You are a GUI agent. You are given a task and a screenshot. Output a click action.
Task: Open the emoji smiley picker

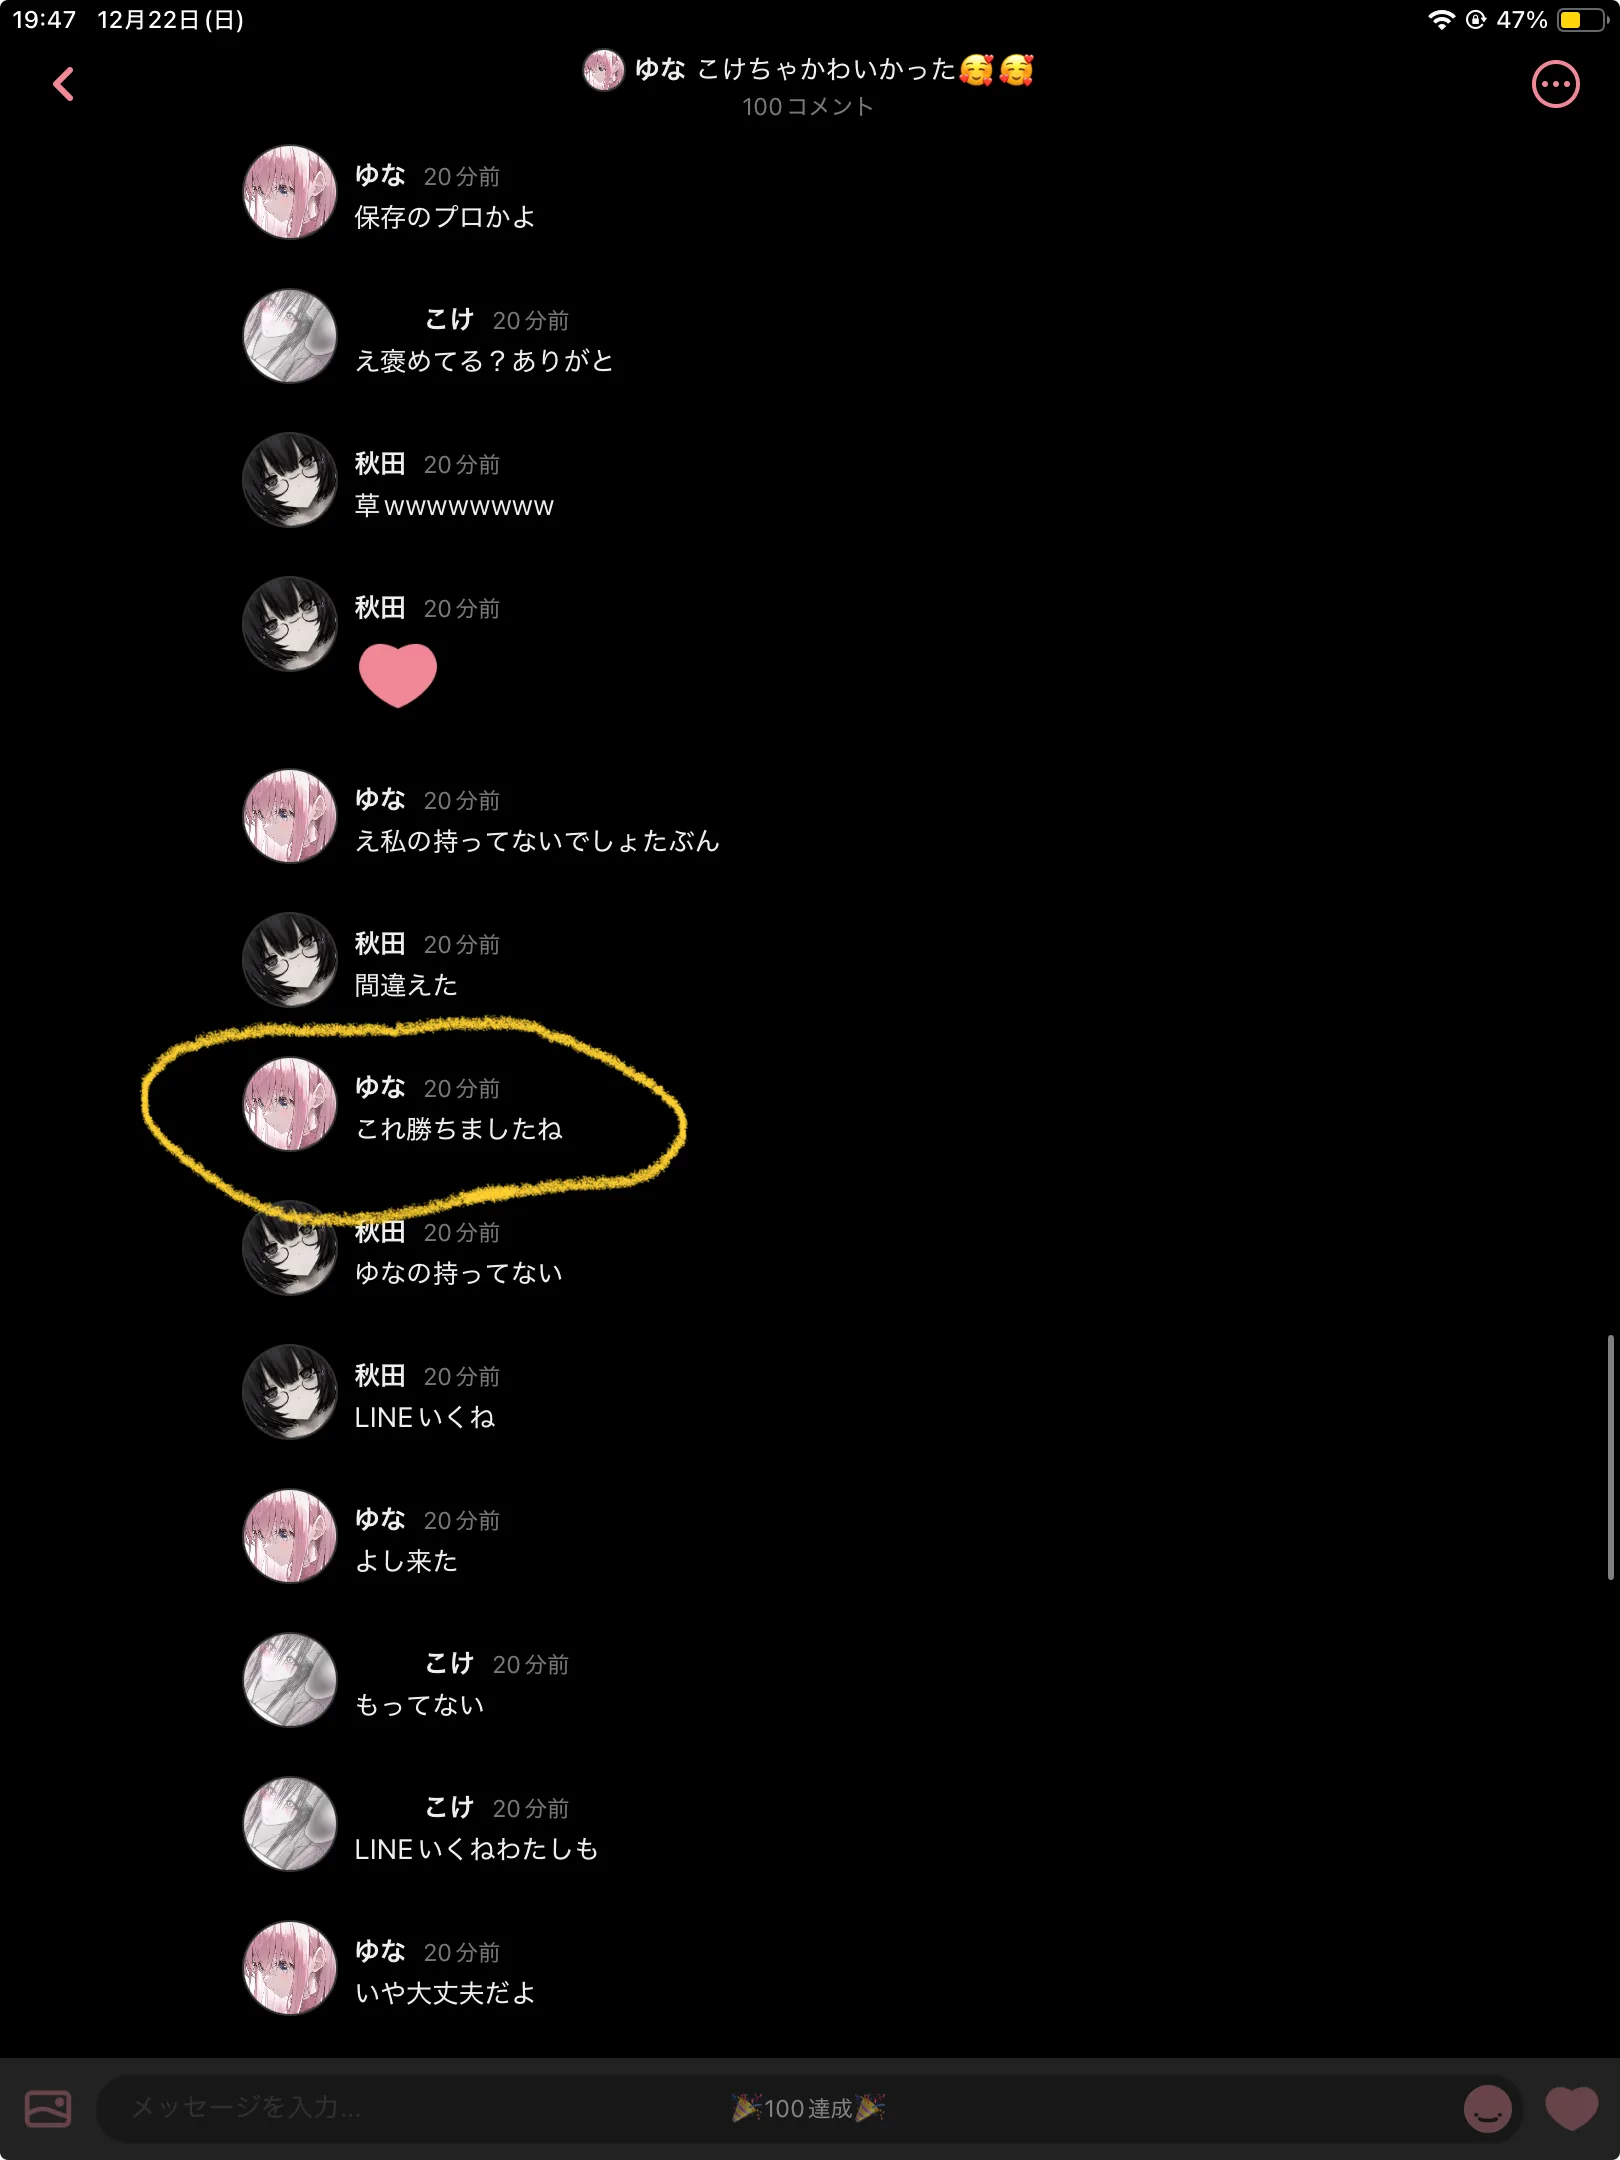coord(1487,2109)
